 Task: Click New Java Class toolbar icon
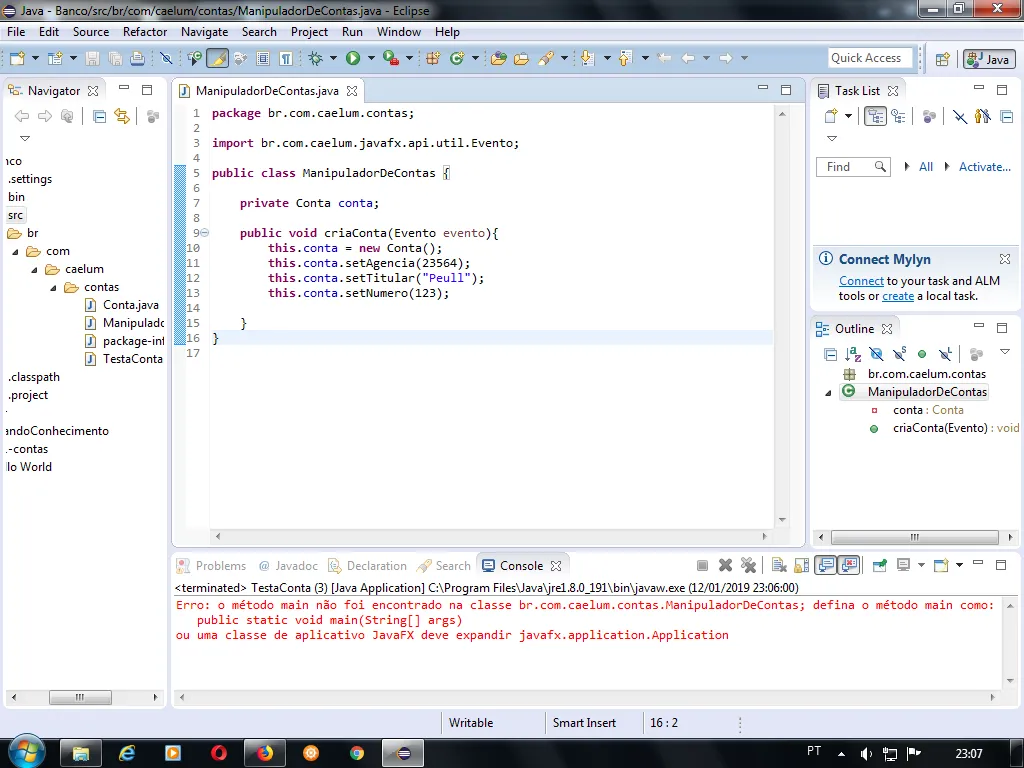coord(457,59)
